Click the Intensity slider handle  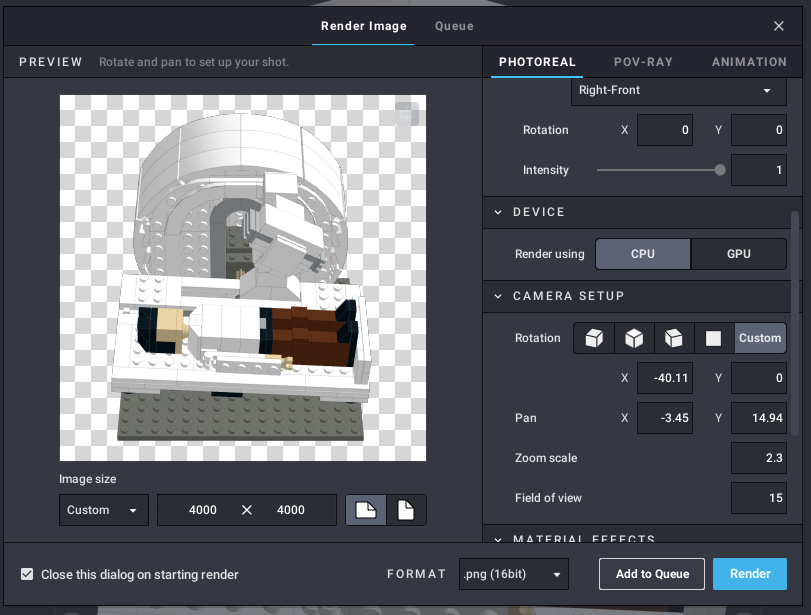click(x=720, y=170)
